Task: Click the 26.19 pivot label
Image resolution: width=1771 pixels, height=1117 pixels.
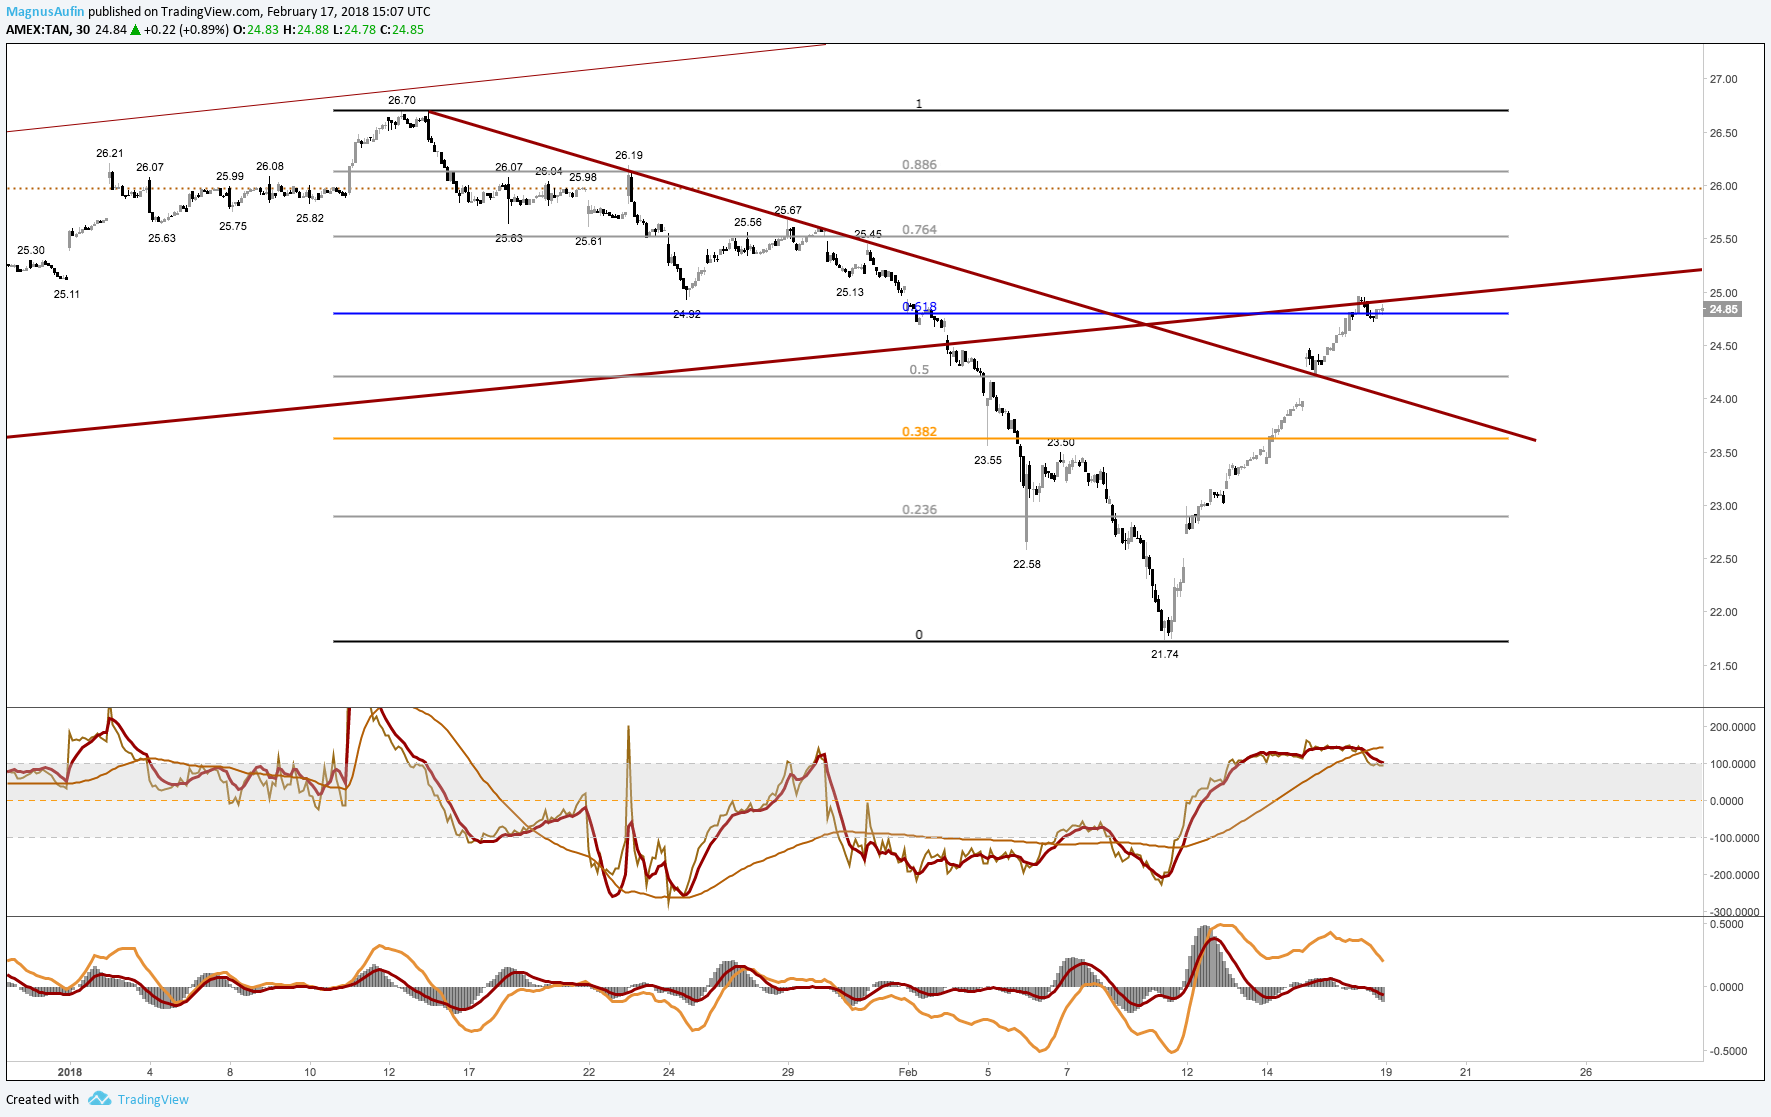Action: (629, 155)
